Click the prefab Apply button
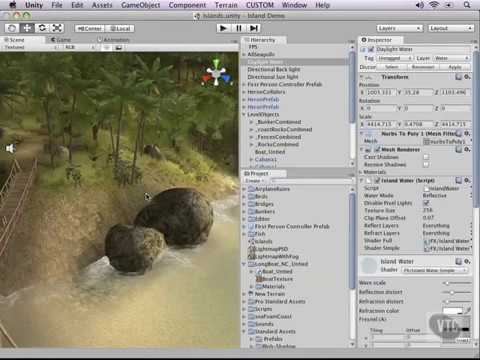Screen dimensions: 480x360 tap(455, 67)
